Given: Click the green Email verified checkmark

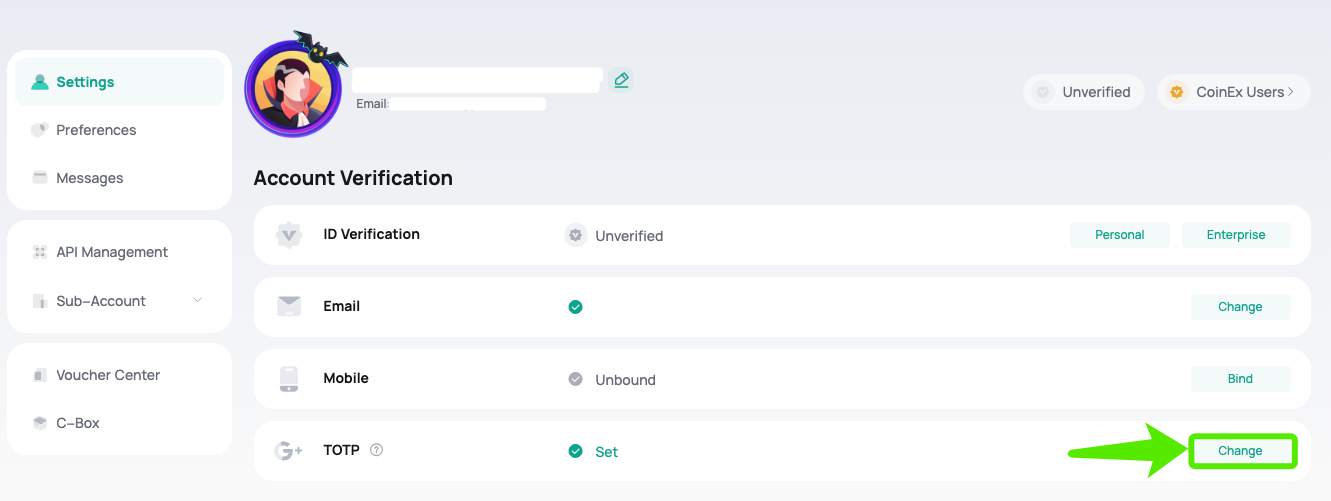Looking at the screenshot, I should point(575,307).
